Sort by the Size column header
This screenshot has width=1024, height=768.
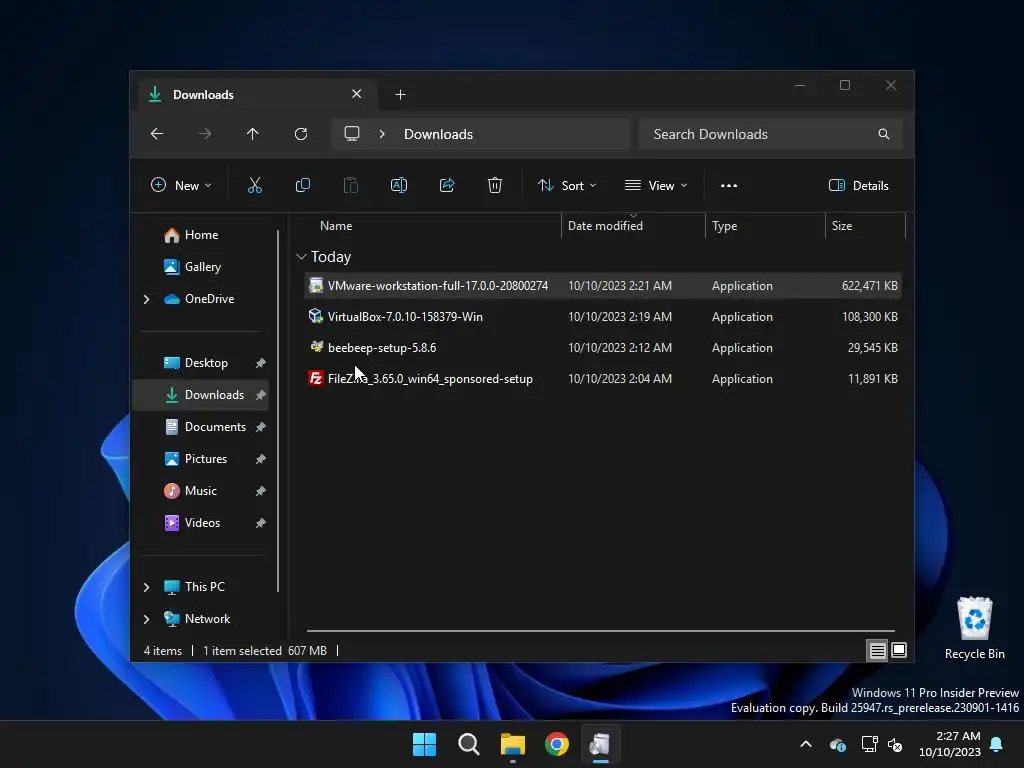click(x=842, y=225)
